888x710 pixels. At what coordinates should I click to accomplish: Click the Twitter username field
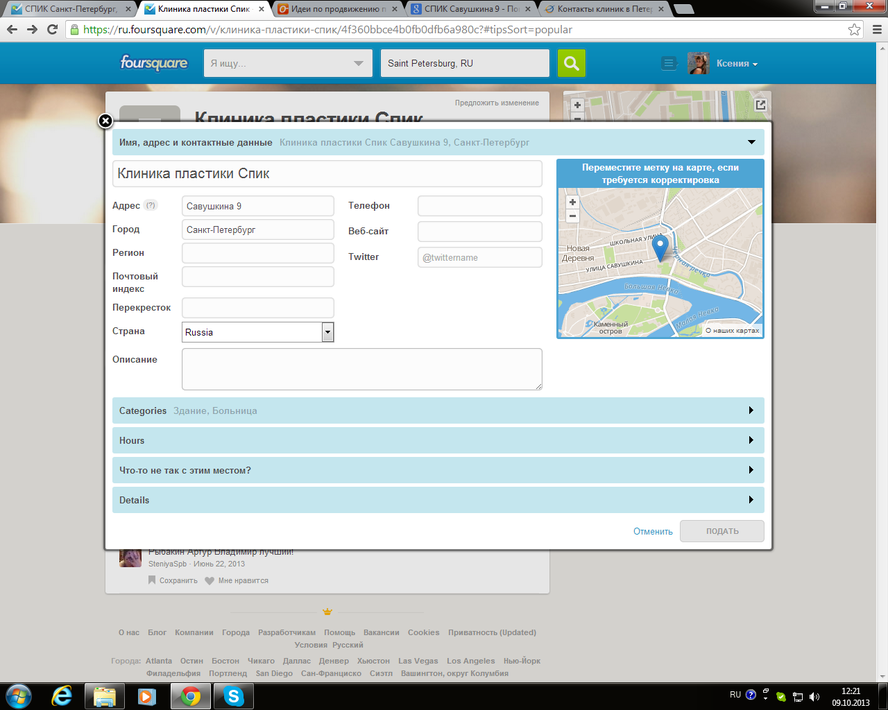480,257
